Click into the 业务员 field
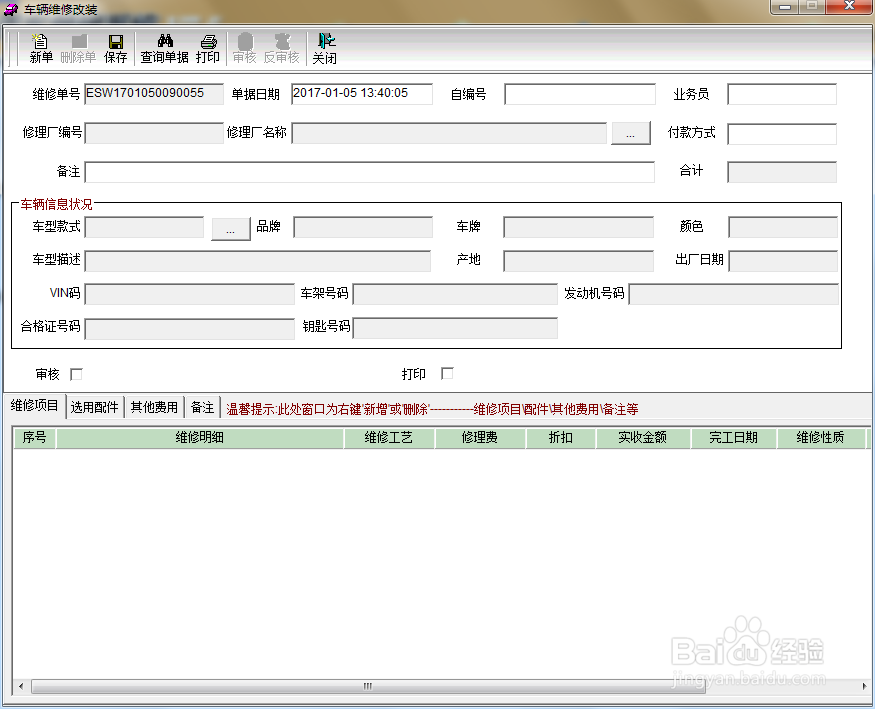Image resolution: width=875 pixels, height=709 pixels. click(x=782, y=94)
